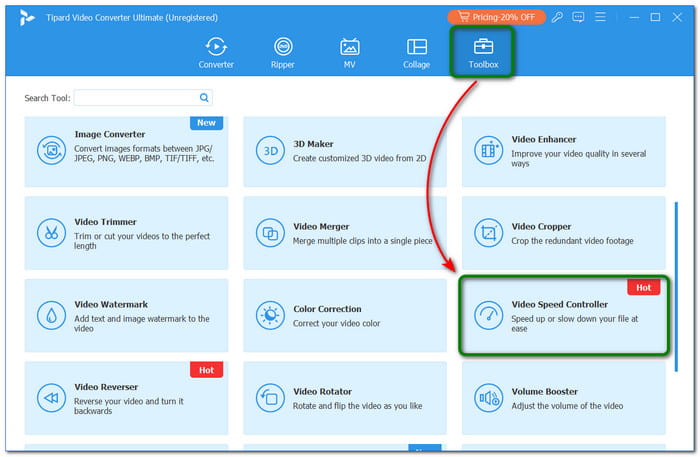Image resolution: width=700 pixels, height=457 pixels.
Task: Click the search magnifier icon
Action: [204, 97]
